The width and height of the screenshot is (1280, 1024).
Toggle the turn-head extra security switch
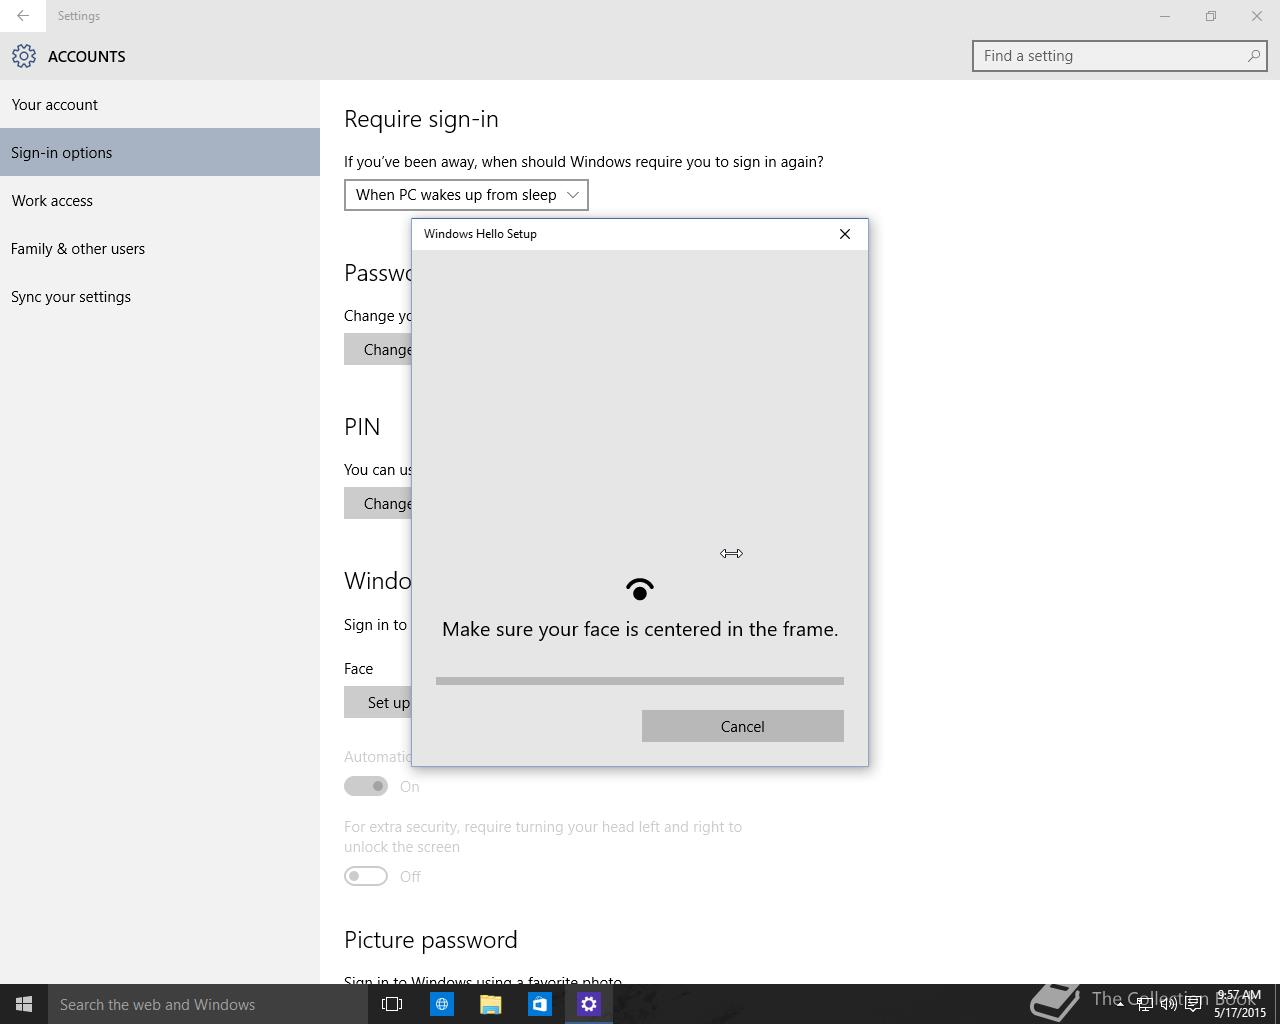pyautogui.click(x=366, y=876)
